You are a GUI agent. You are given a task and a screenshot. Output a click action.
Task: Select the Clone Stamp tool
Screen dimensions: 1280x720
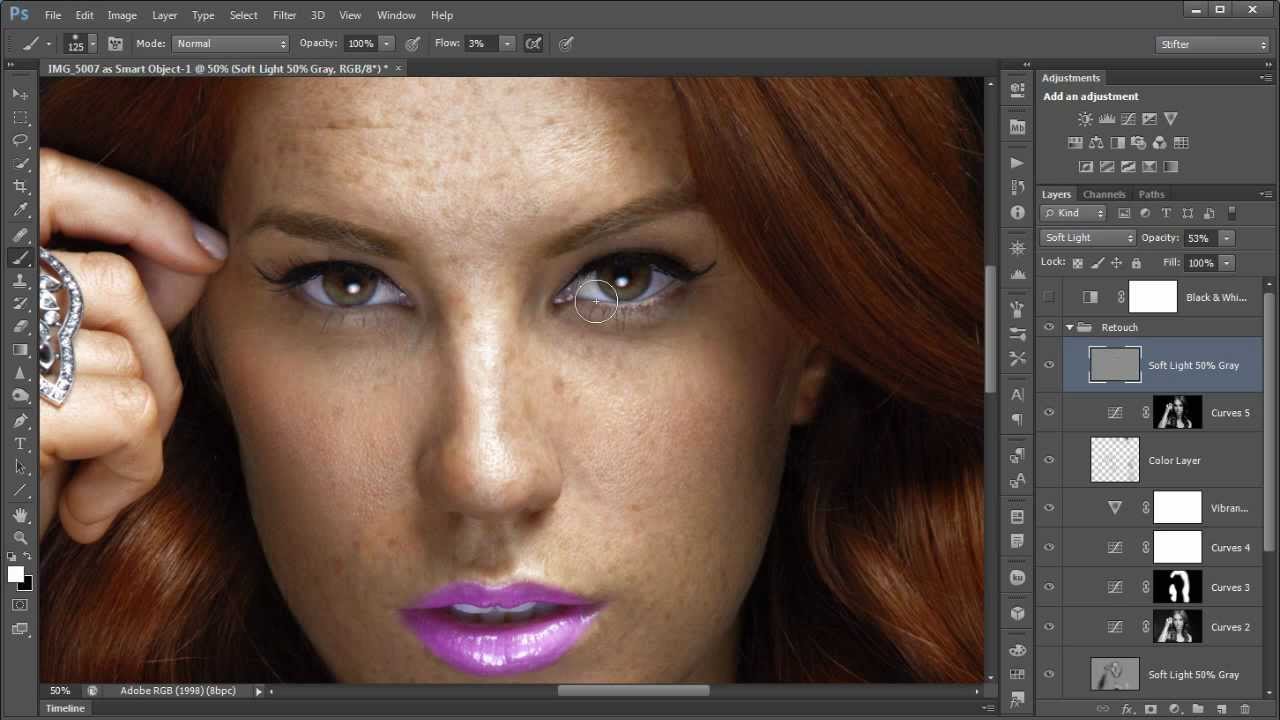[20, 281]
